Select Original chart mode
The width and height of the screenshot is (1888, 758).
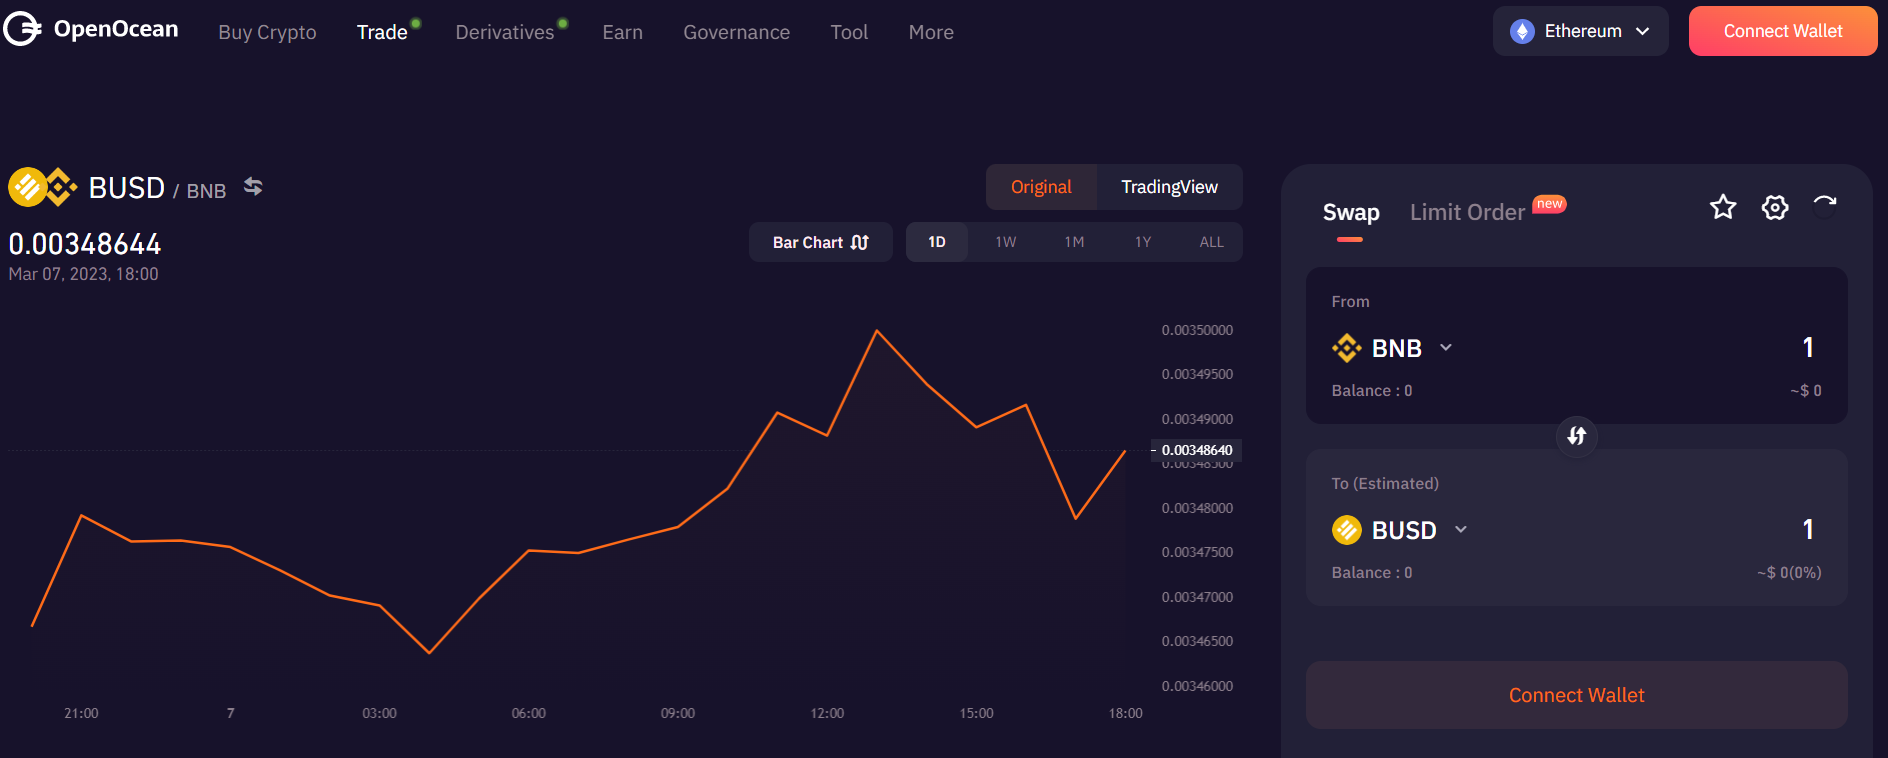pos(1041,187)
